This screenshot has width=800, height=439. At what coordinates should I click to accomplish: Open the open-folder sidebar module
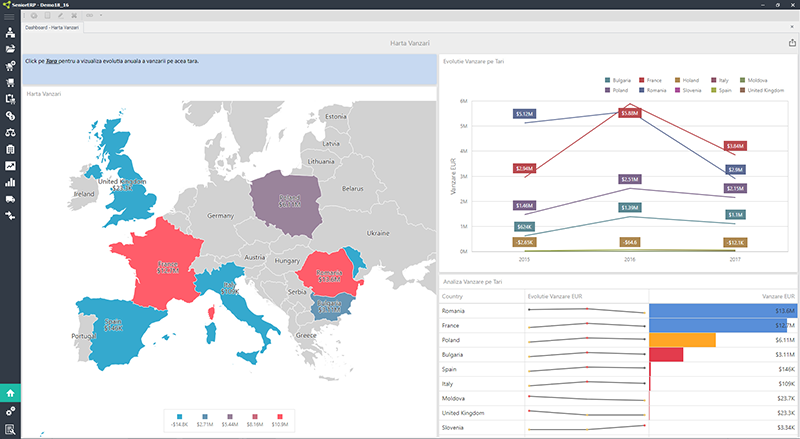tap(10, 49)
